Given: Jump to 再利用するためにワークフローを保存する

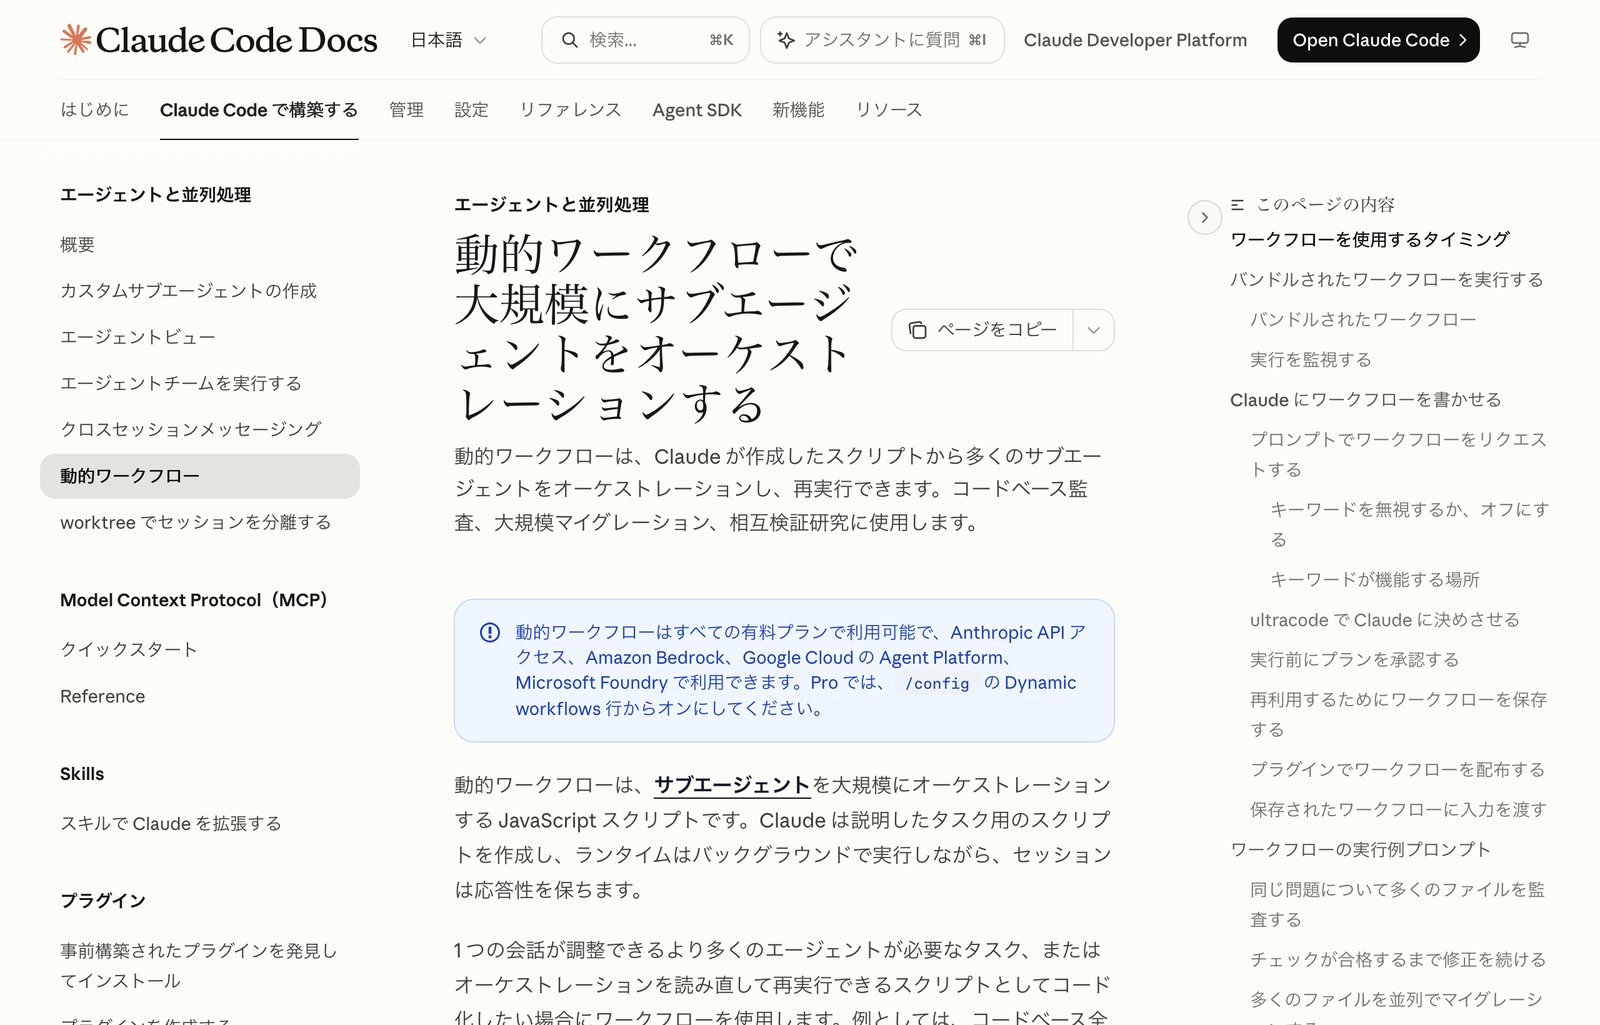Looking at the screenshot, I should (x=1399, y=714).
